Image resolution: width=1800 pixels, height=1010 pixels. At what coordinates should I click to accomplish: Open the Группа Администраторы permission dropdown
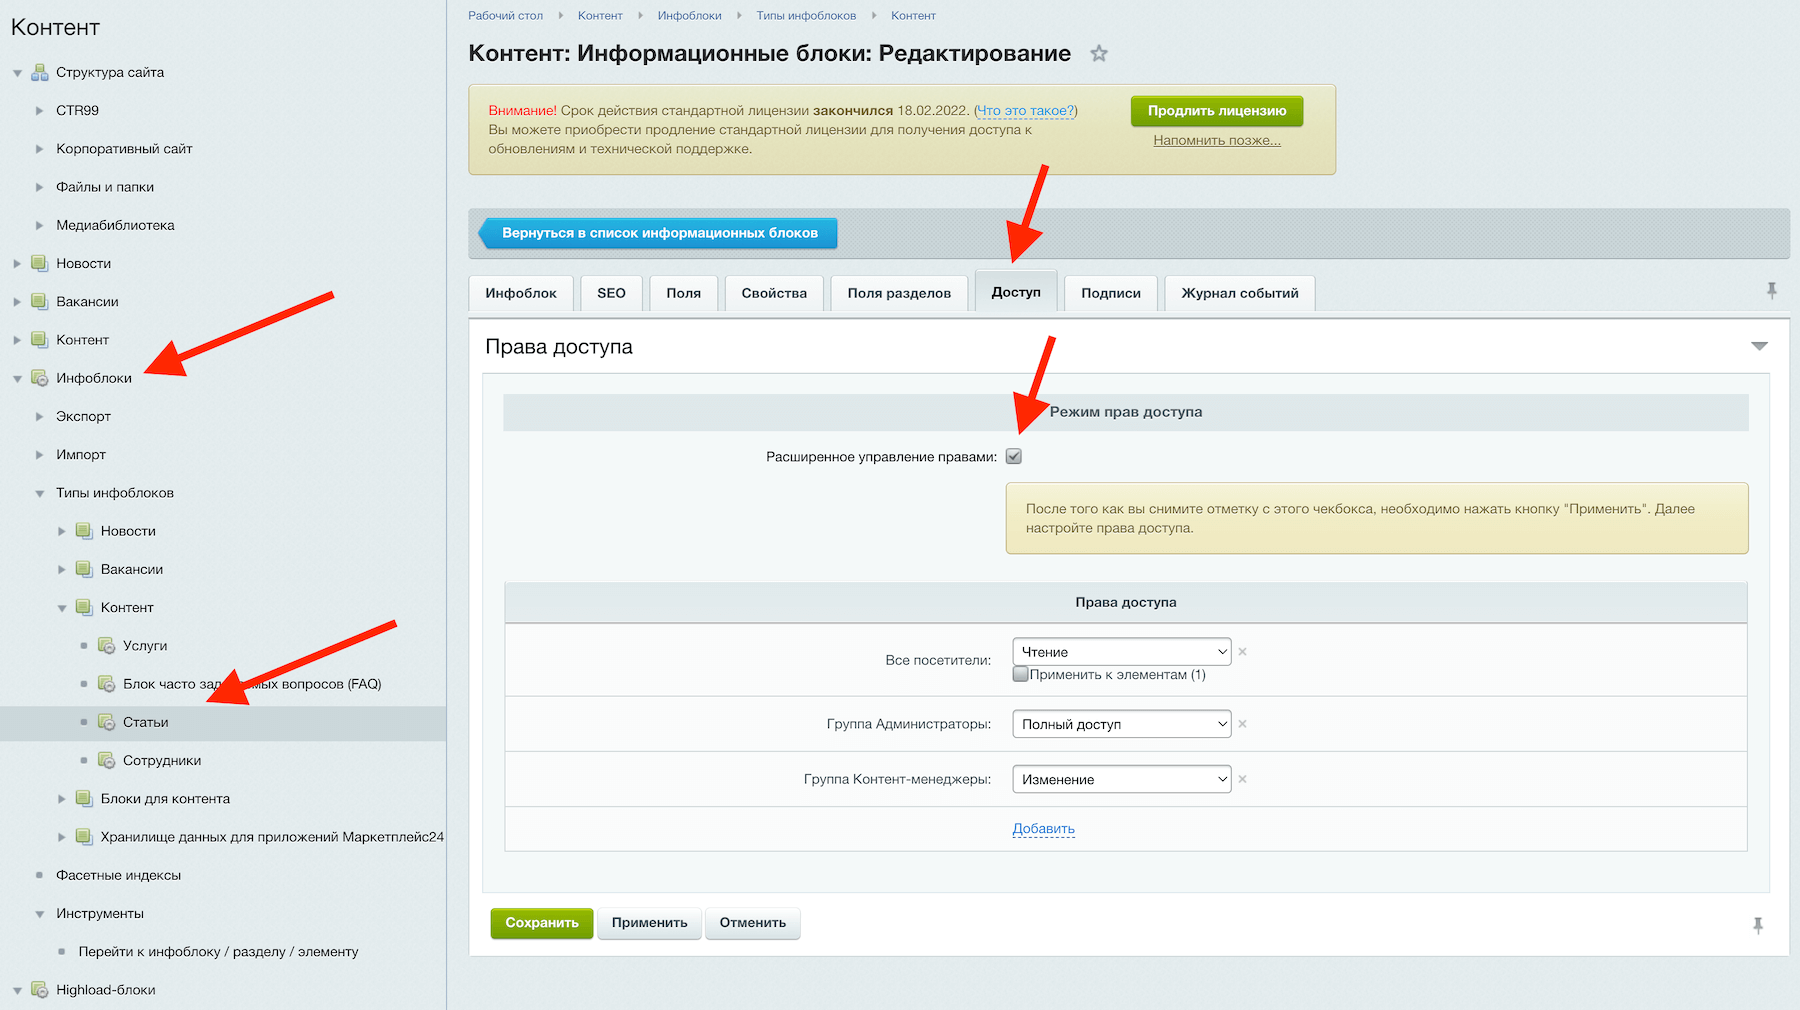click(1122, 724)
